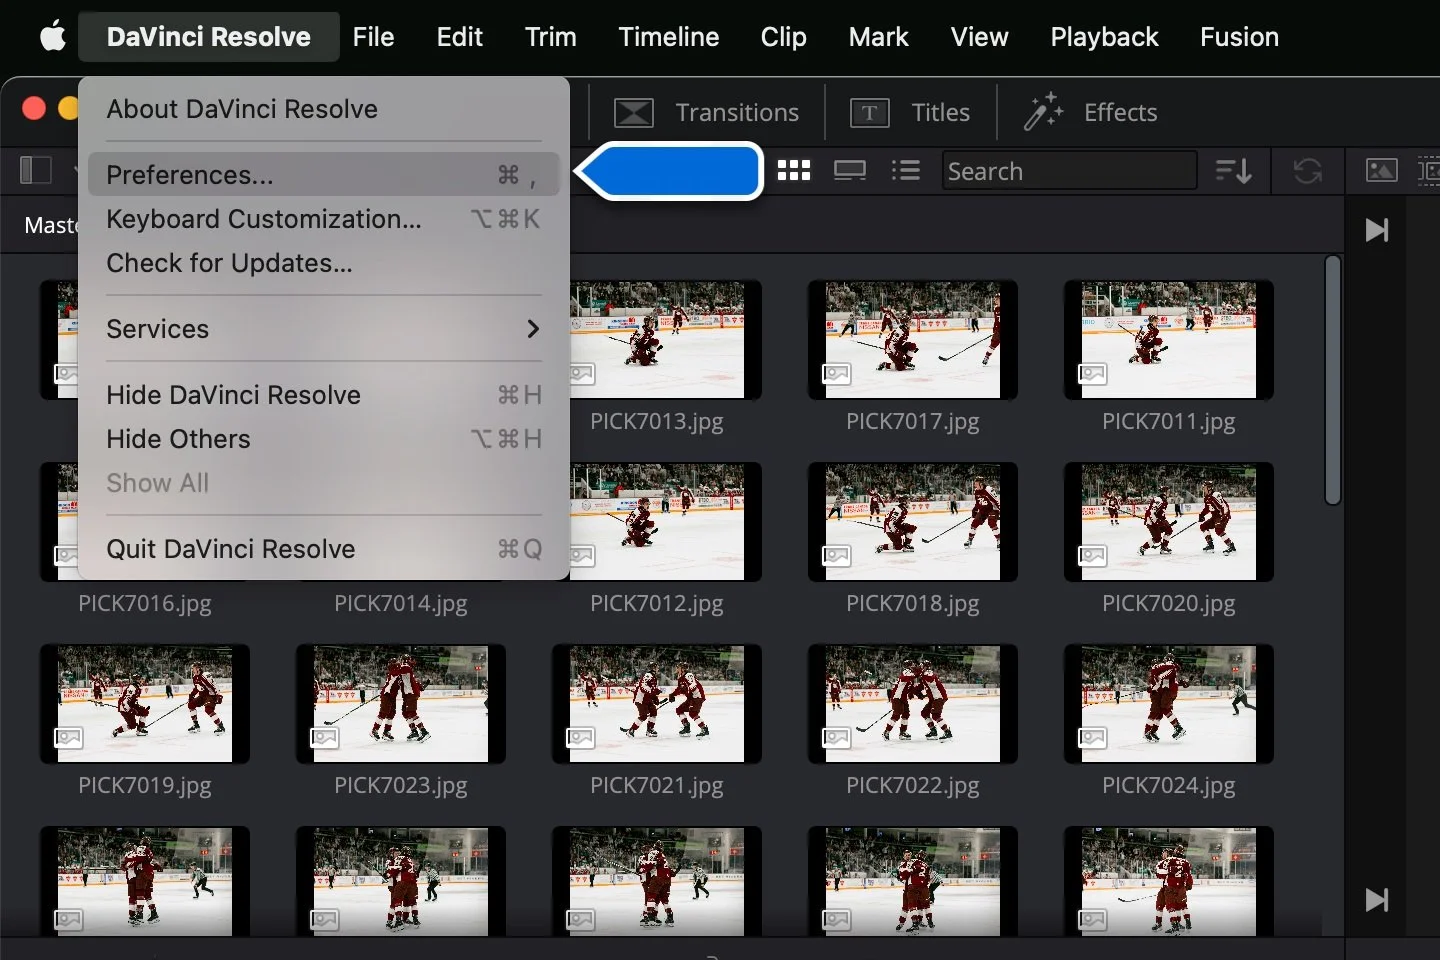Open the Fusion menu
The width and height of the screenshot is (1440, 960).
tap(1239, 37)
